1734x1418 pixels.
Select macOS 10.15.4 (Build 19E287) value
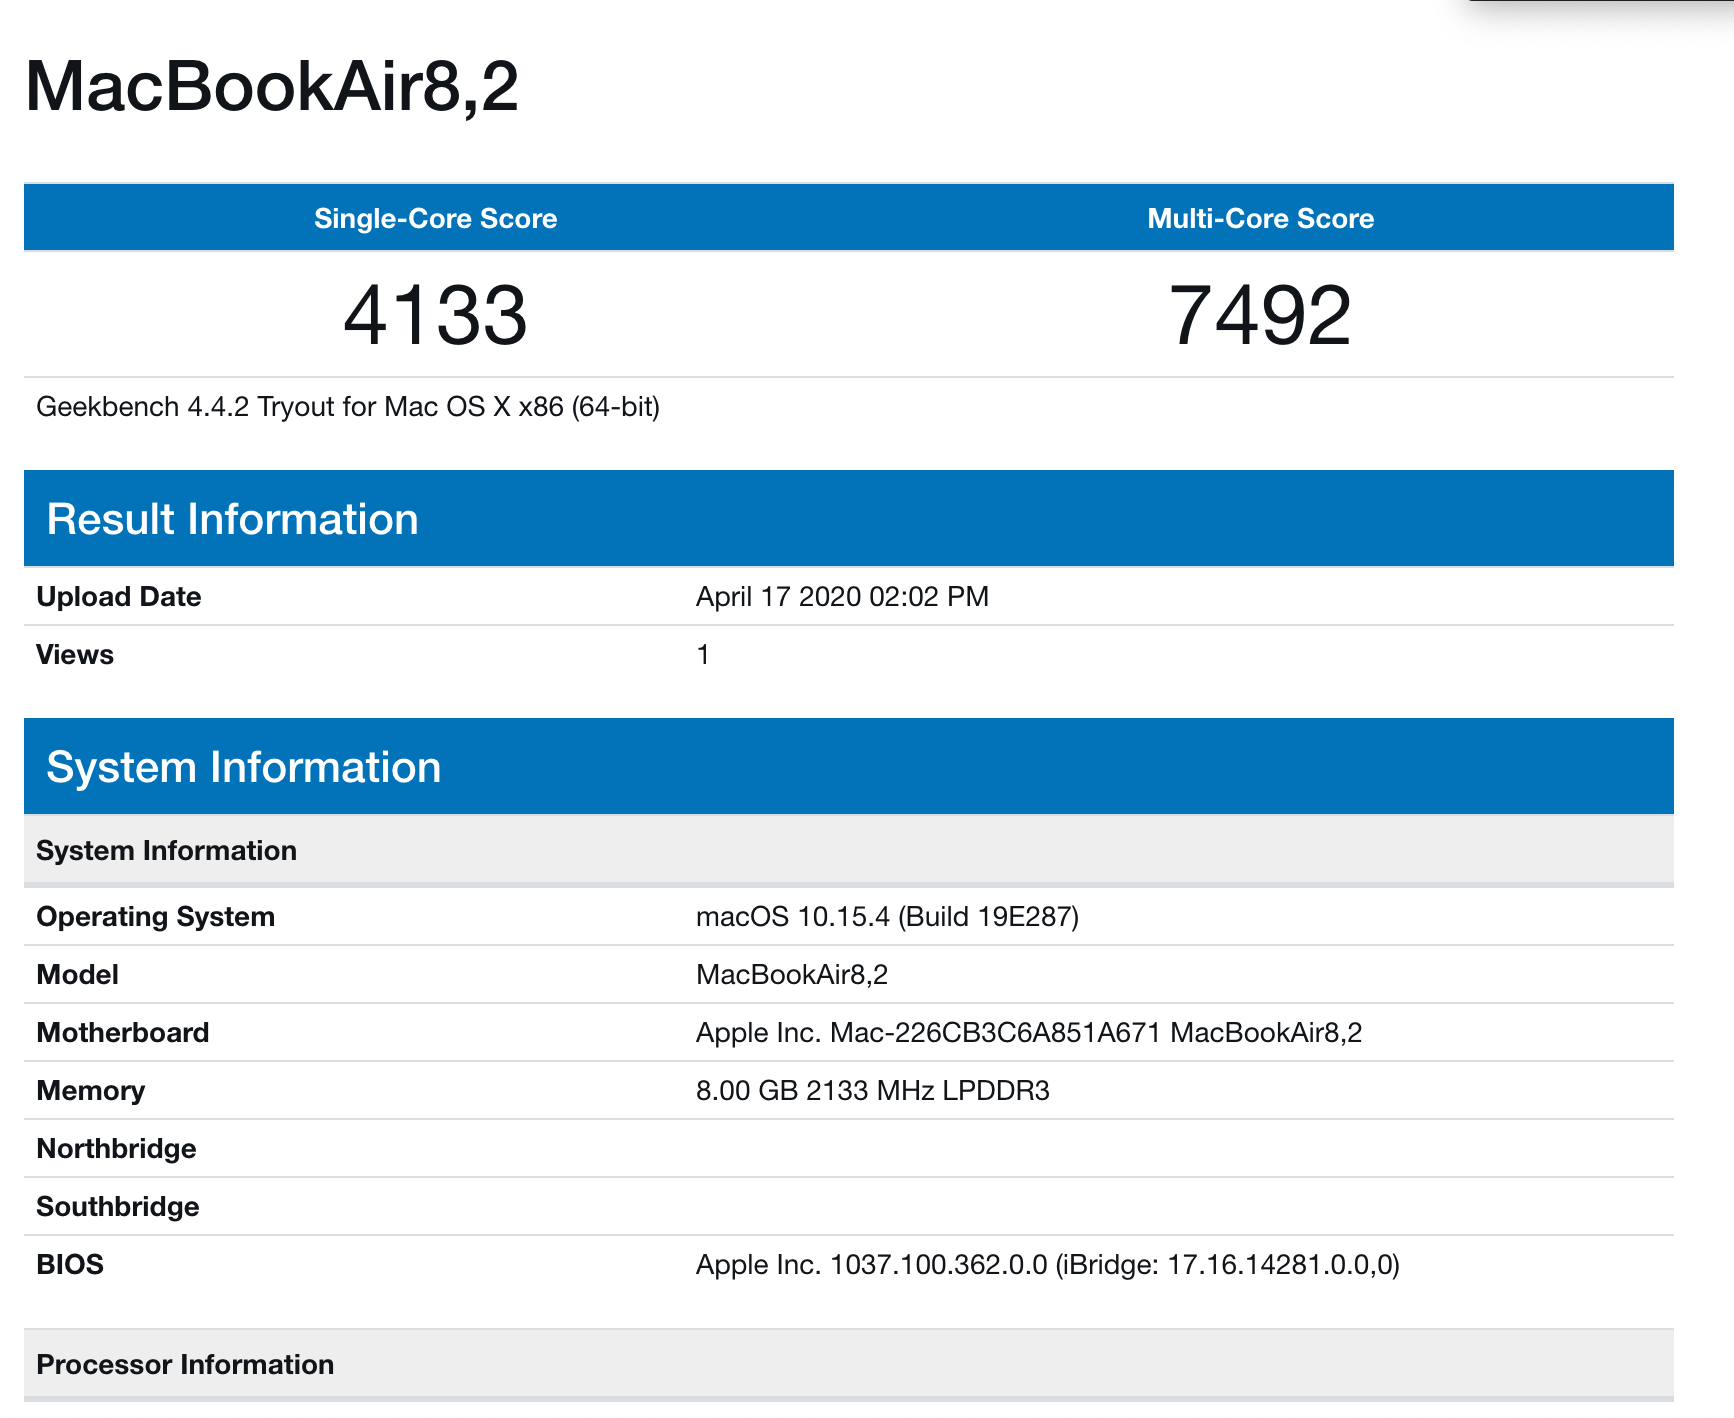887,917
